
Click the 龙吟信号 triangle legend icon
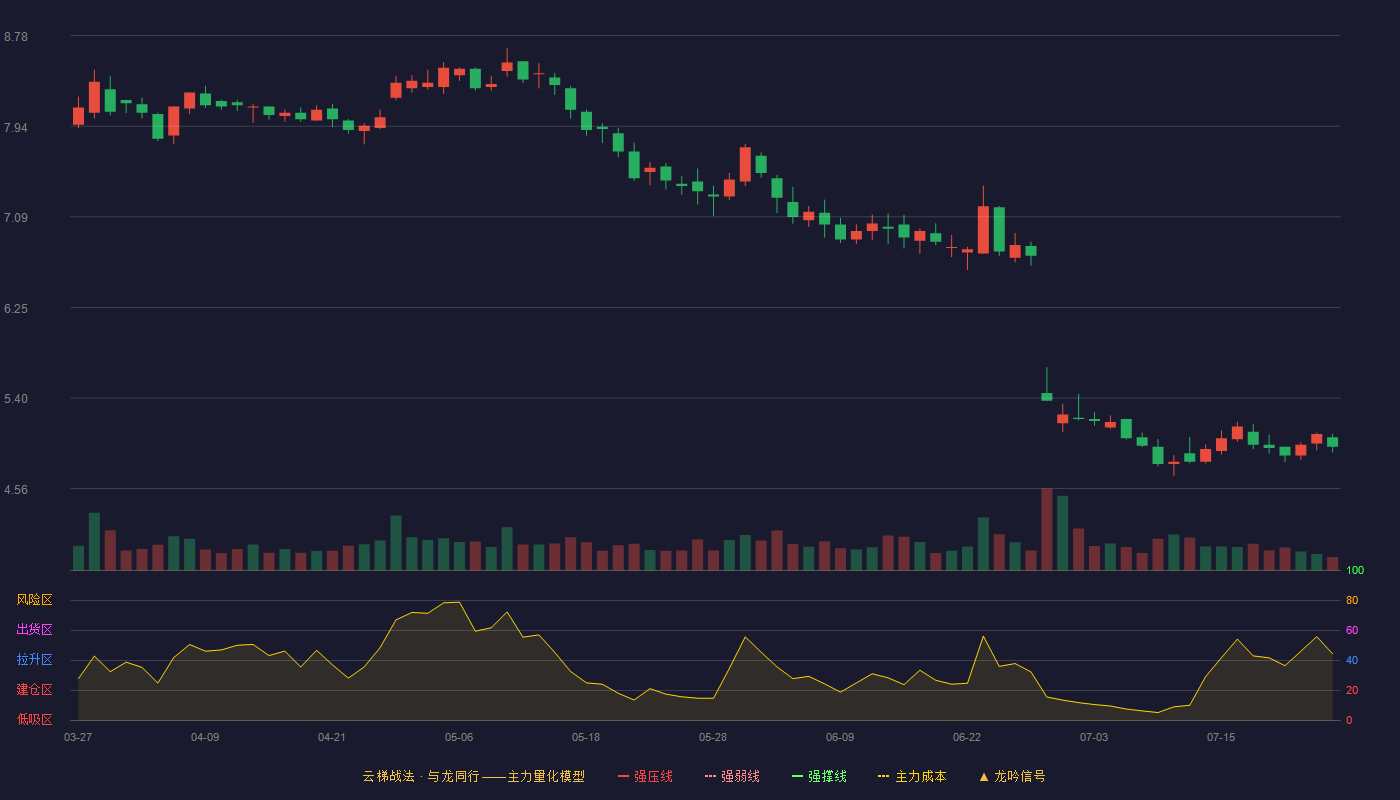(984, 776)
